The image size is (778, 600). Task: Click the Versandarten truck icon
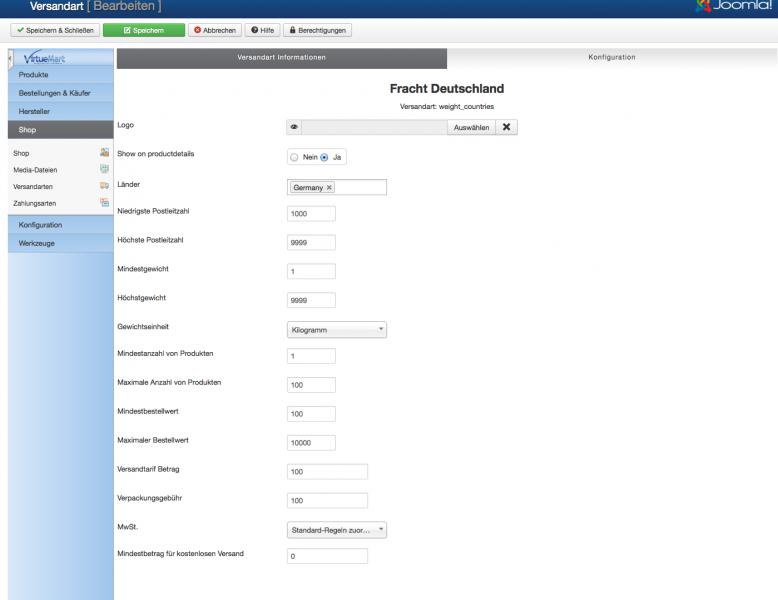point(104,186)
